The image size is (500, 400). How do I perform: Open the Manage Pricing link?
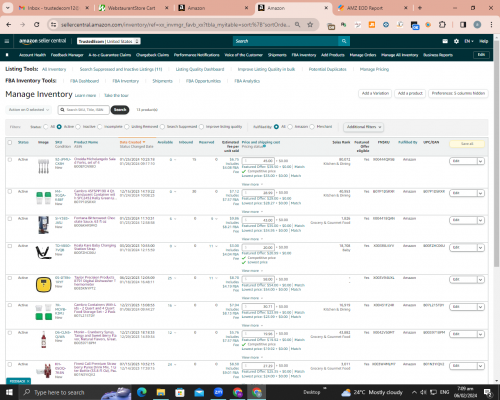pyautogui.click(x=374, y=69)
